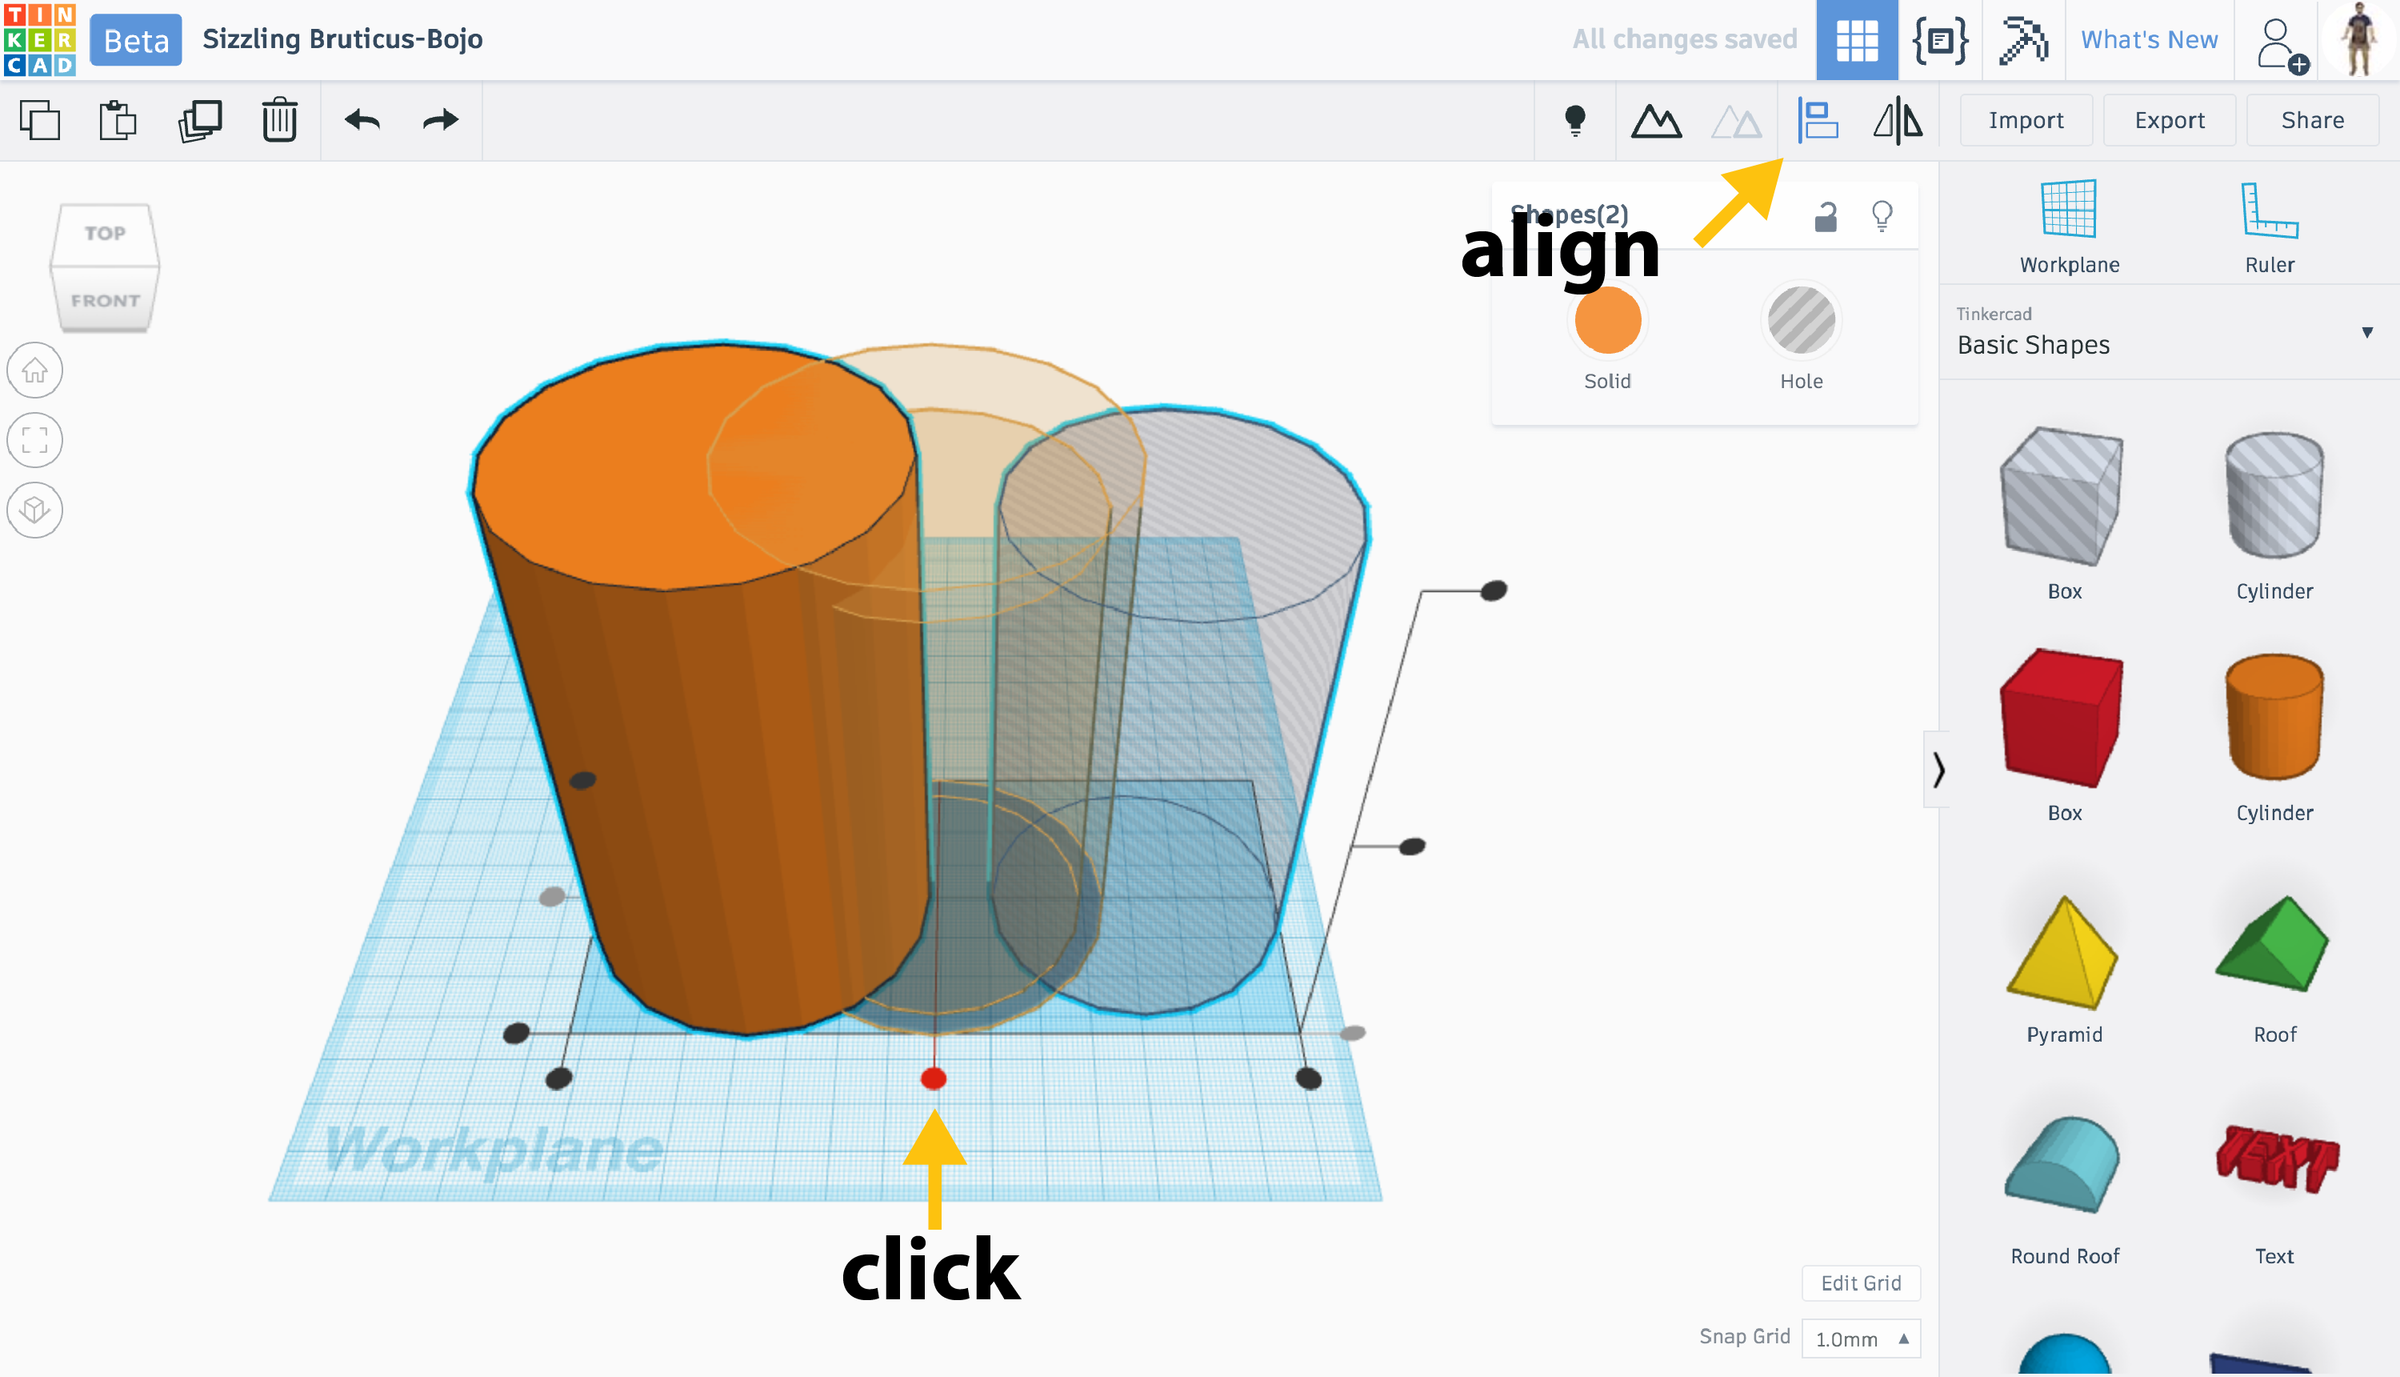Open the Codeblocks editor icon
This screenshot has width=2400, height=1377.
(1940, 40)
